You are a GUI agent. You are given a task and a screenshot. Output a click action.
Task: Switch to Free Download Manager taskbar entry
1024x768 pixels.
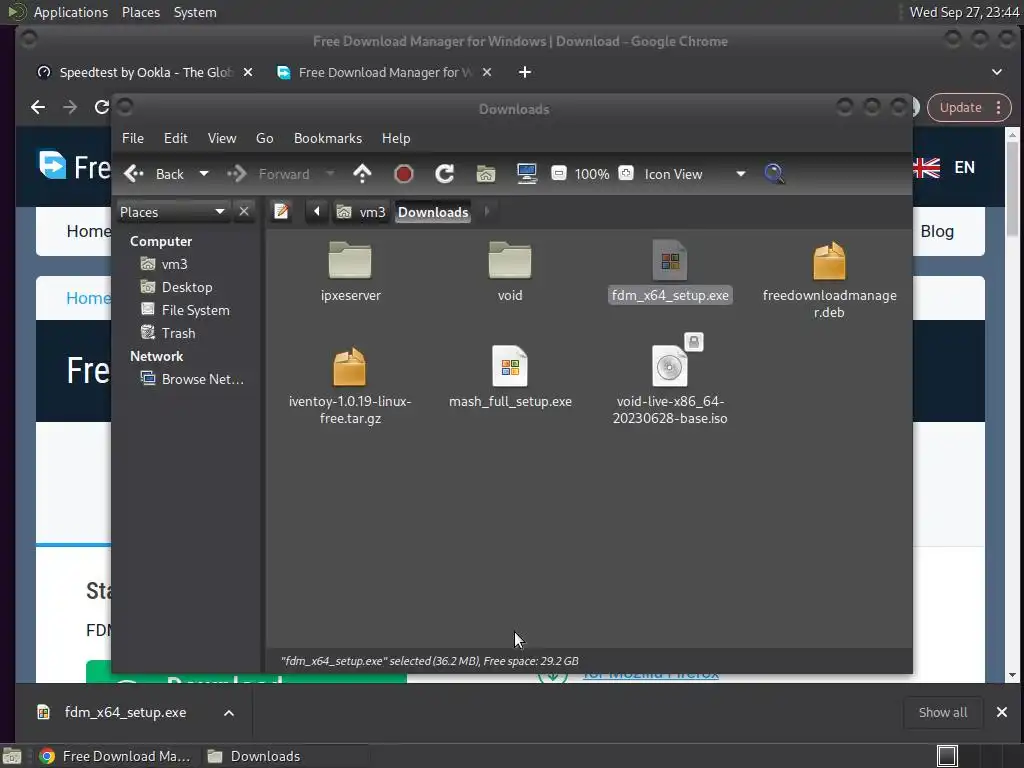pos(115,756)
